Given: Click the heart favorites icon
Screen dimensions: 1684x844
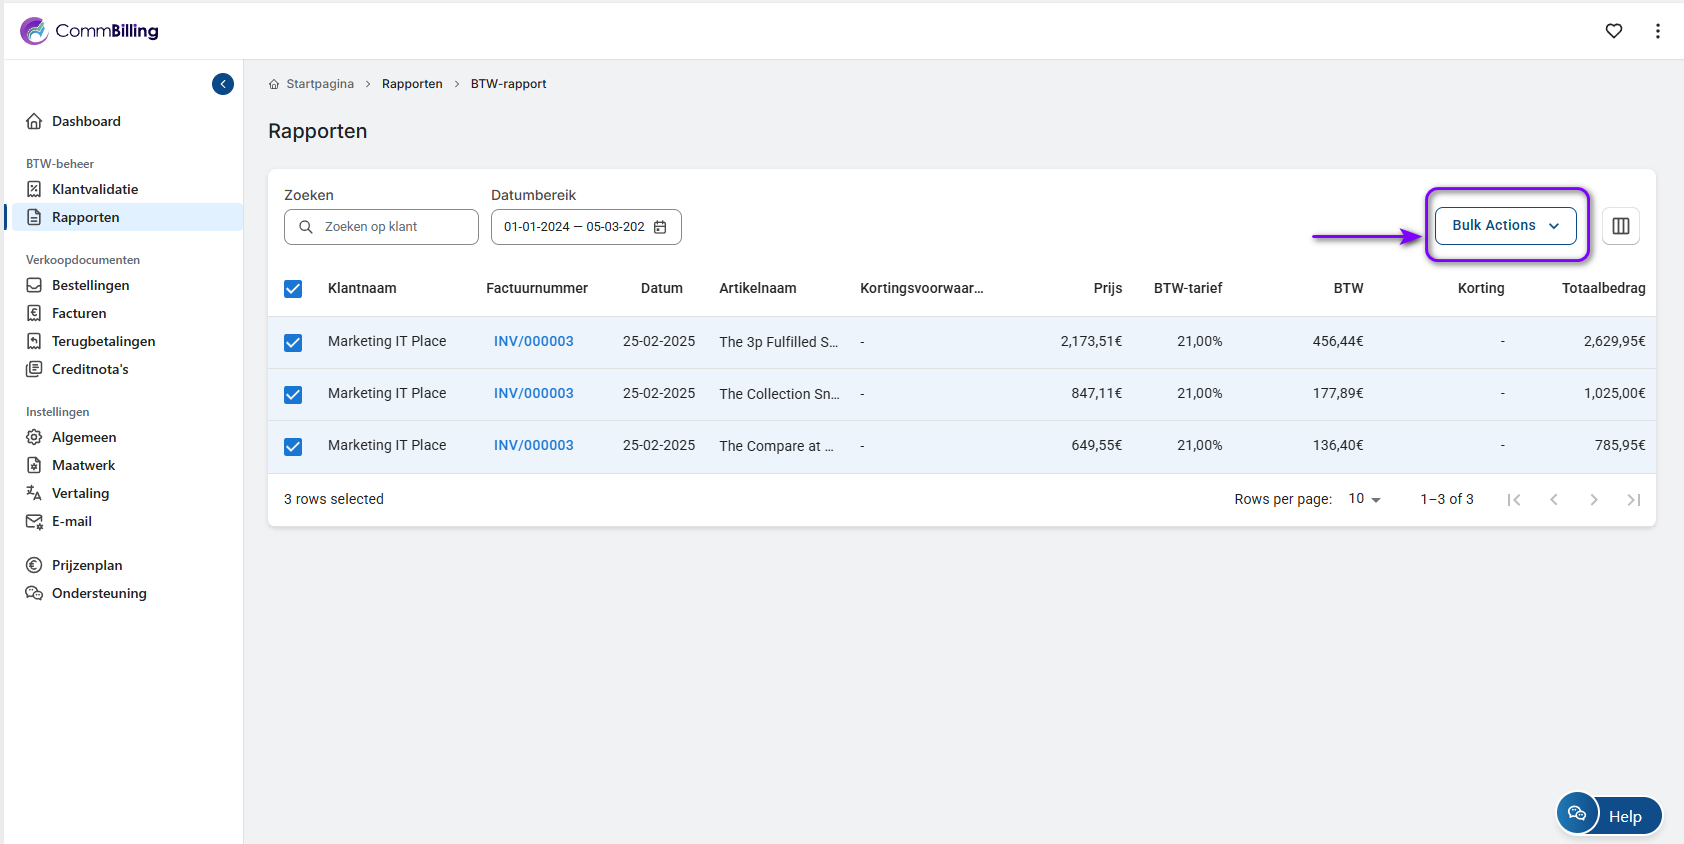Looking at the screenshot, I should click(1614, 31).
